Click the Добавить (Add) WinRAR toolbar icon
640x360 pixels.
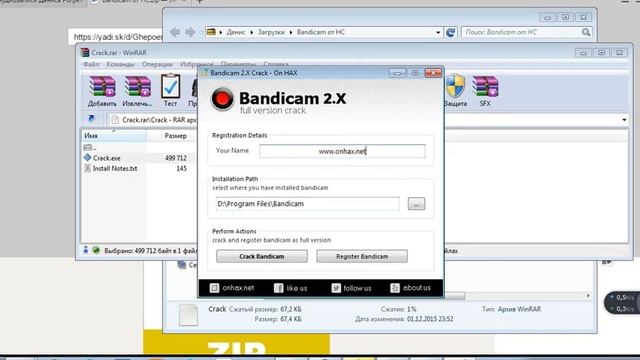pyautogui.click(x=102, y=91)
